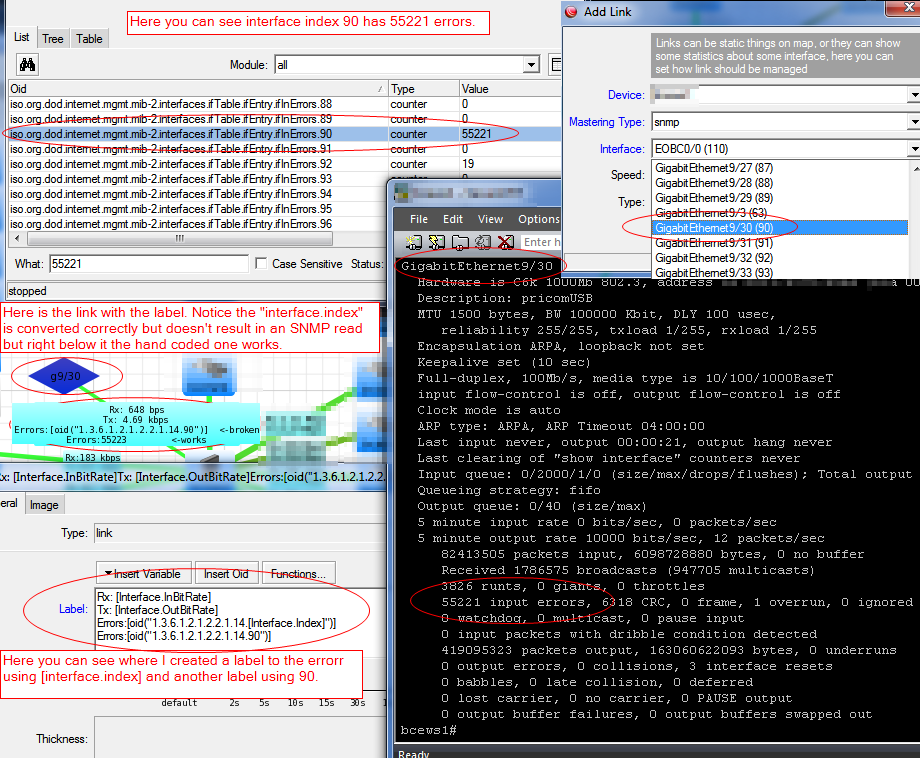Click the binoculars search icon in MIB browser
The height and width of the screenshot is (758, 920).
tap(26, 64)
